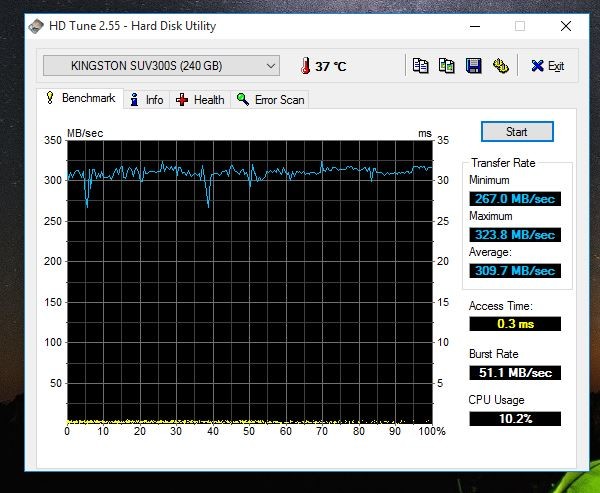Open the options wrench icon
The width and height of the screenshot is (600, 493).
[x=499, y=66]
